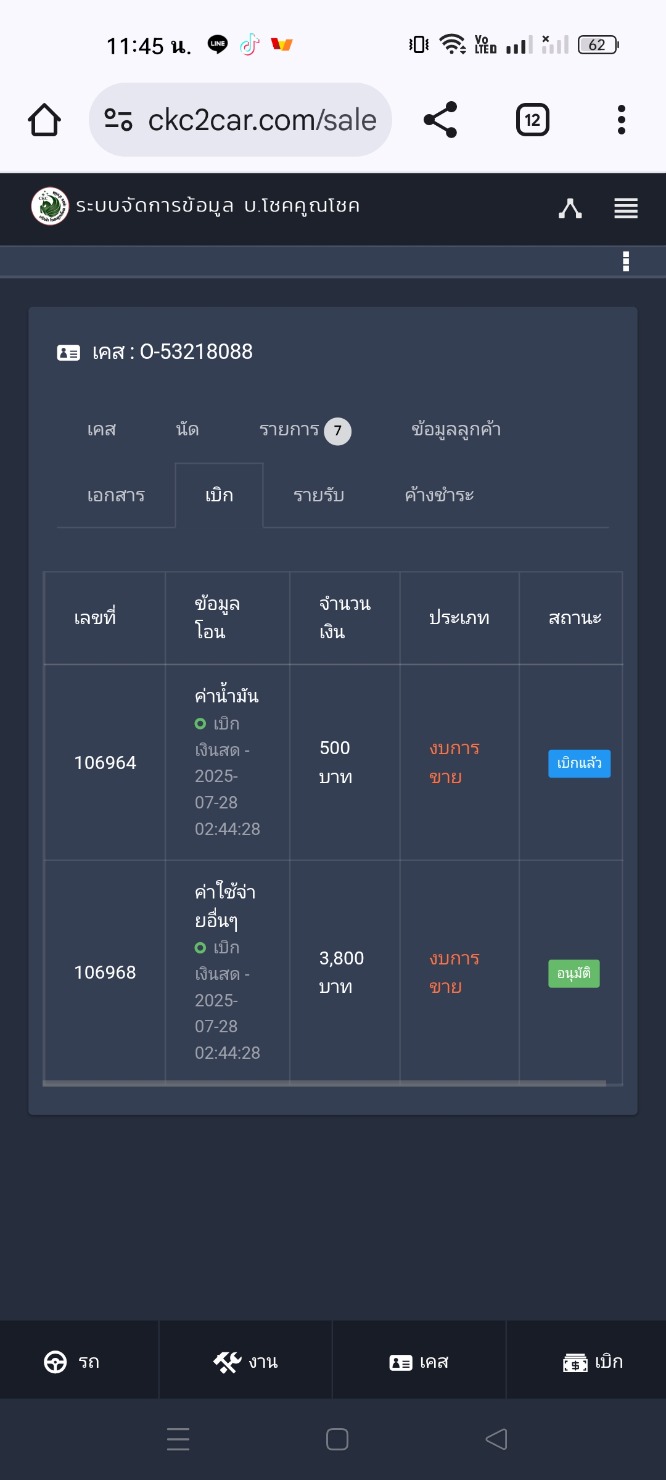Open the browser tab switcher showing 12
The image size is (666, 1480).
point(532,120)
